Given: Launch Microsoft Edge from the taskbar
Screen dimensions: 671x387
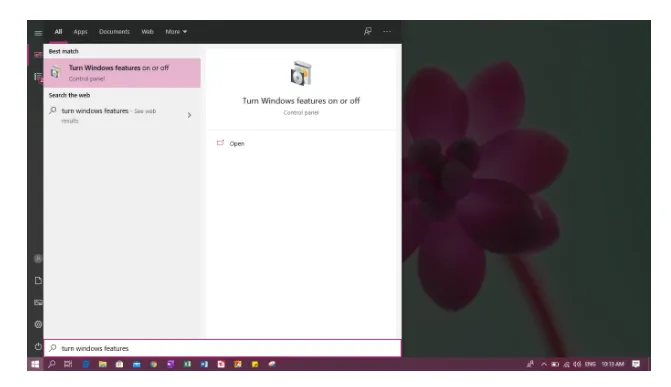Looking at the screenshot, I should coord(86,364).
